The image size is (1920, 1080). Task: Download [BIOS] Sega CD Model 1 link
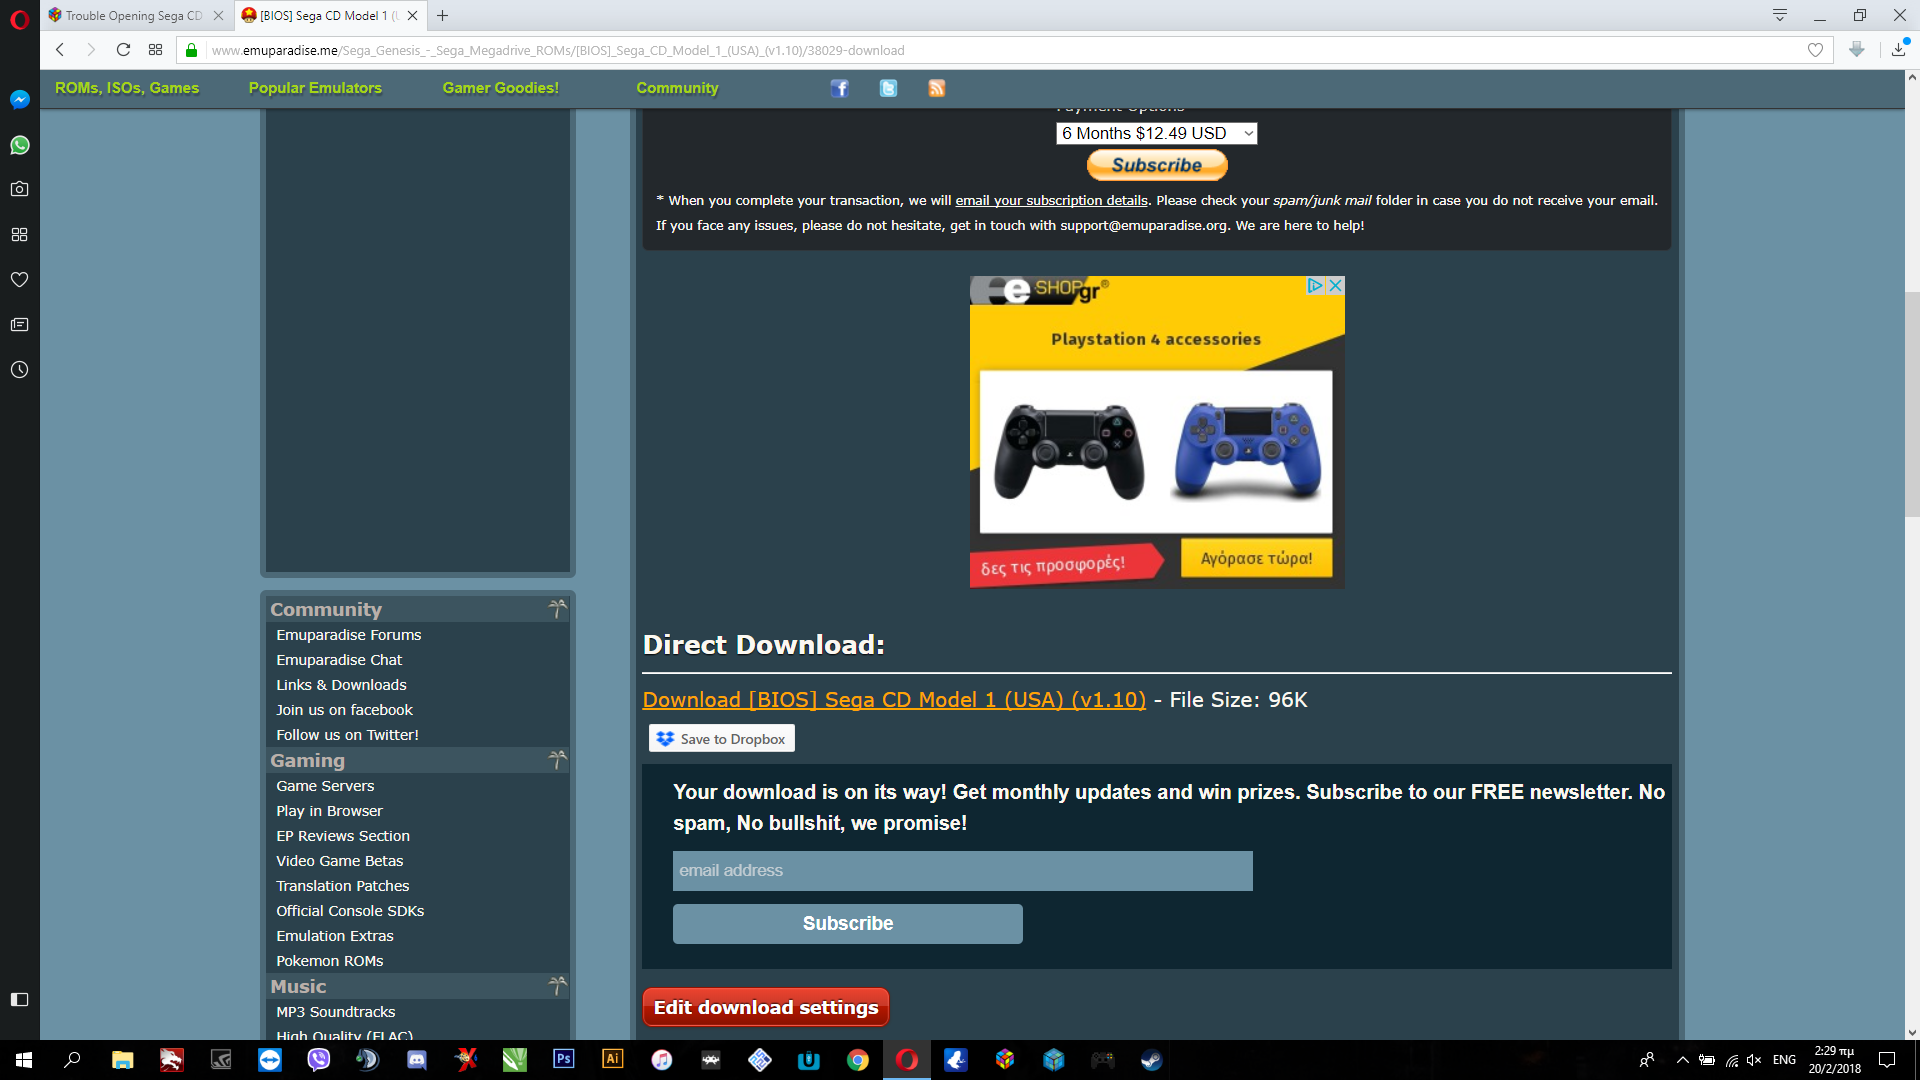[894, 700]
